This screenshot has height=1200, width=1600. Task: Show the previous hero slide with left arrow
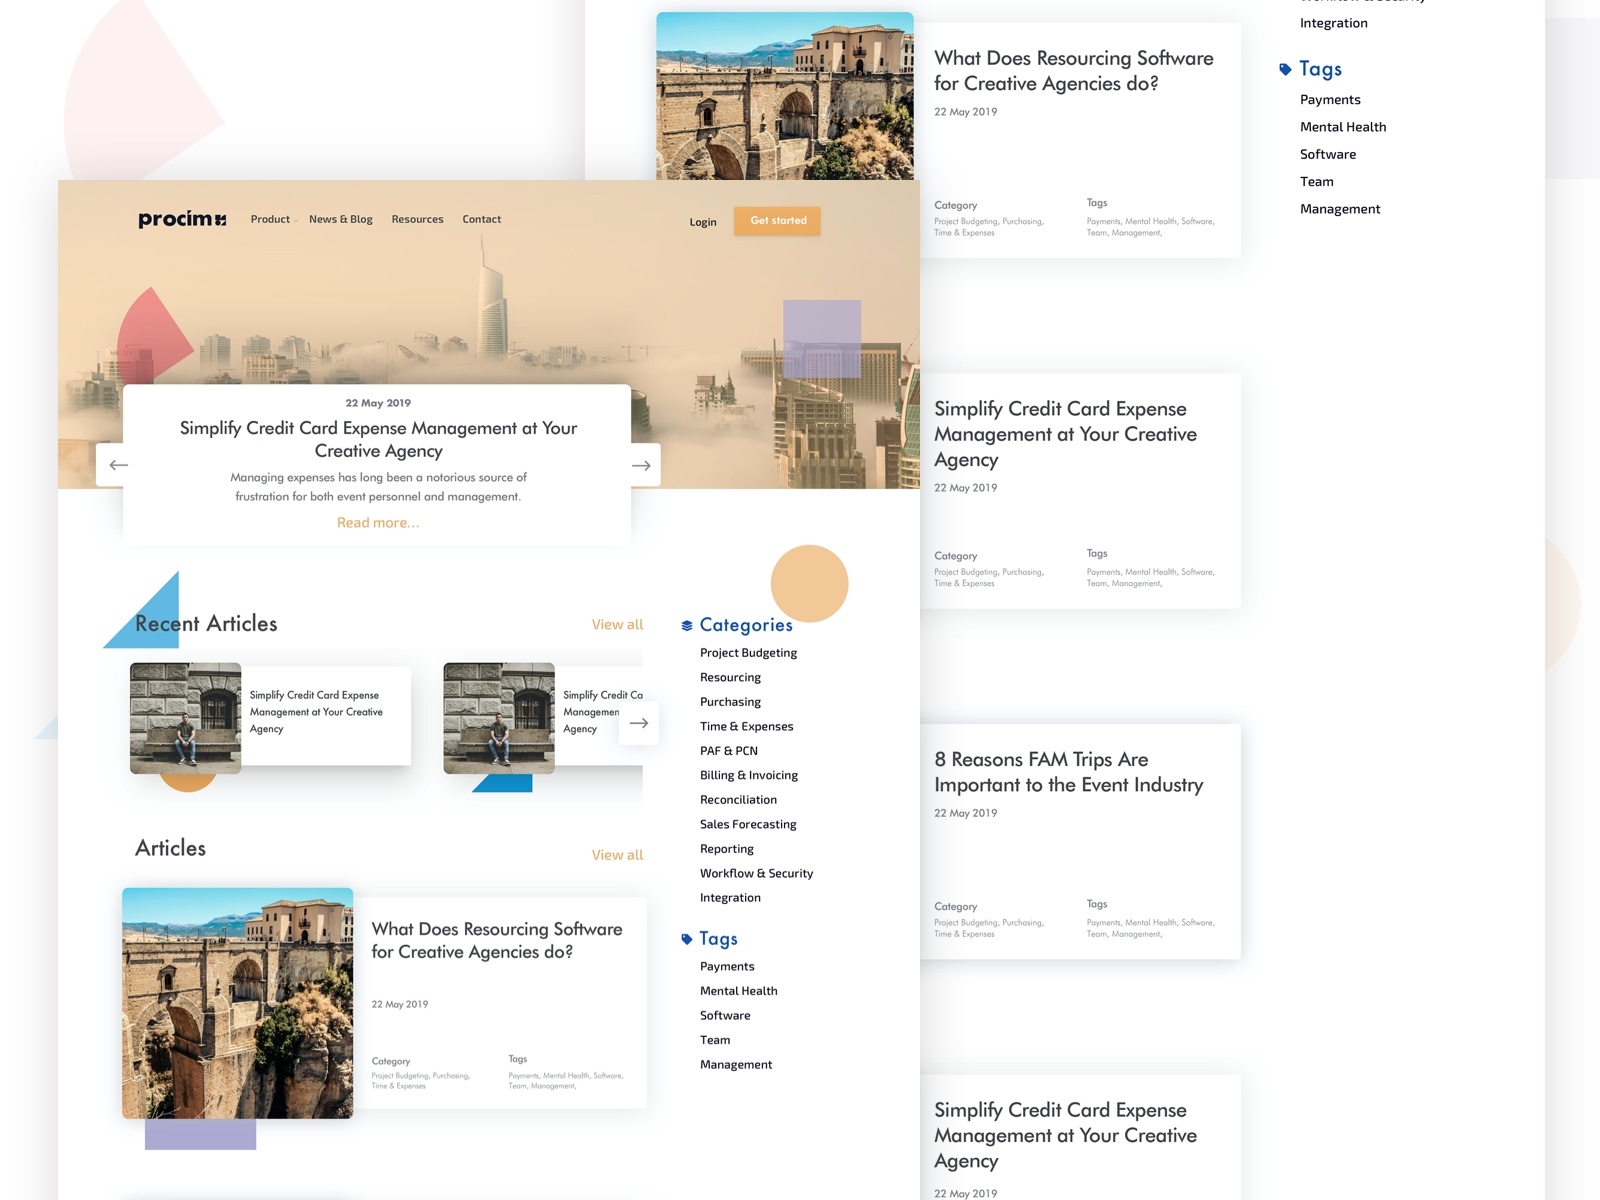point(118,465)
